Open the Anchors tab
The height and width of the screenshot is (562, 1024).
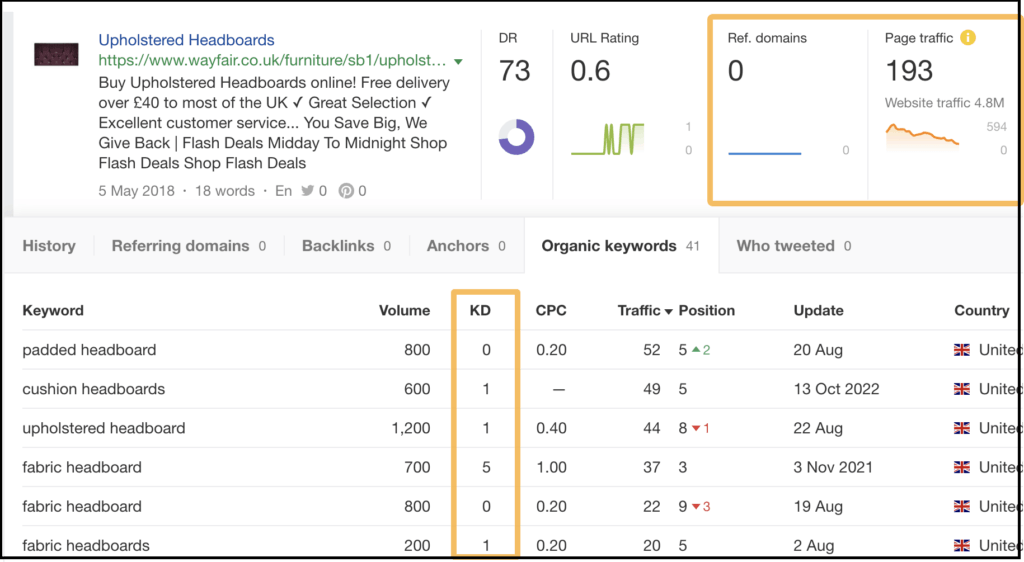pos(466,246)
